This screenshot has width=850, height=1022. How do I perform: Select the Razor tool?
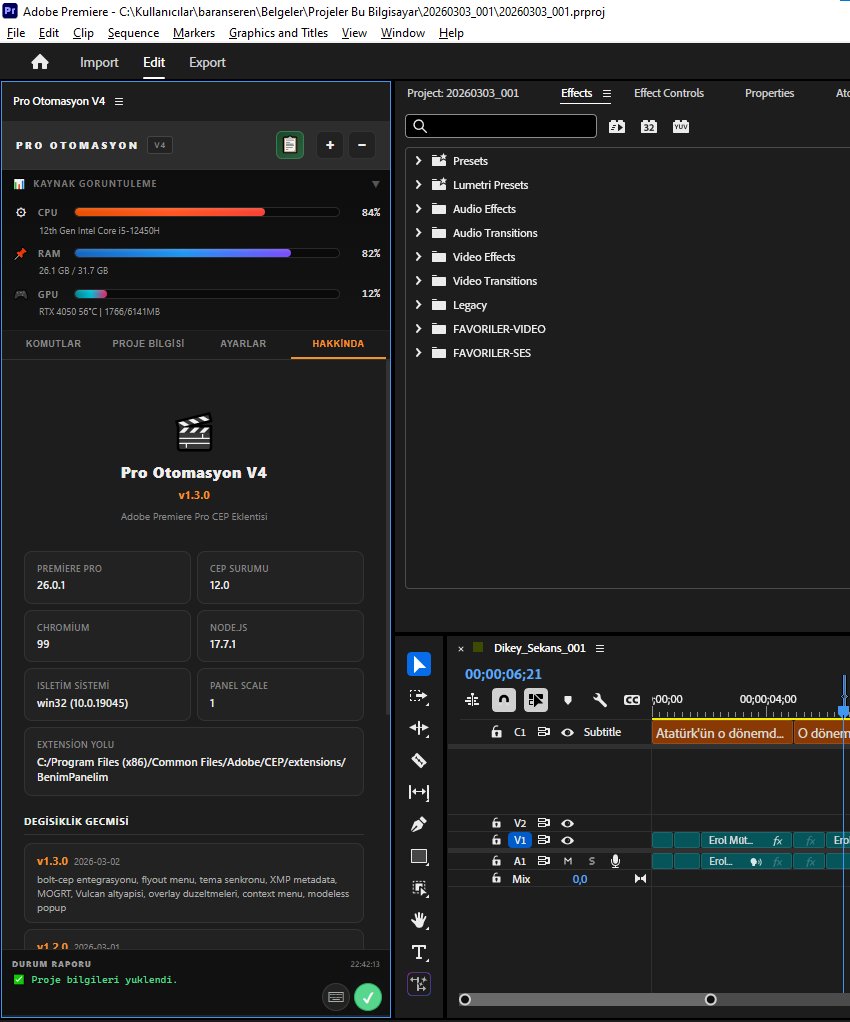click(x=418, y=760)
